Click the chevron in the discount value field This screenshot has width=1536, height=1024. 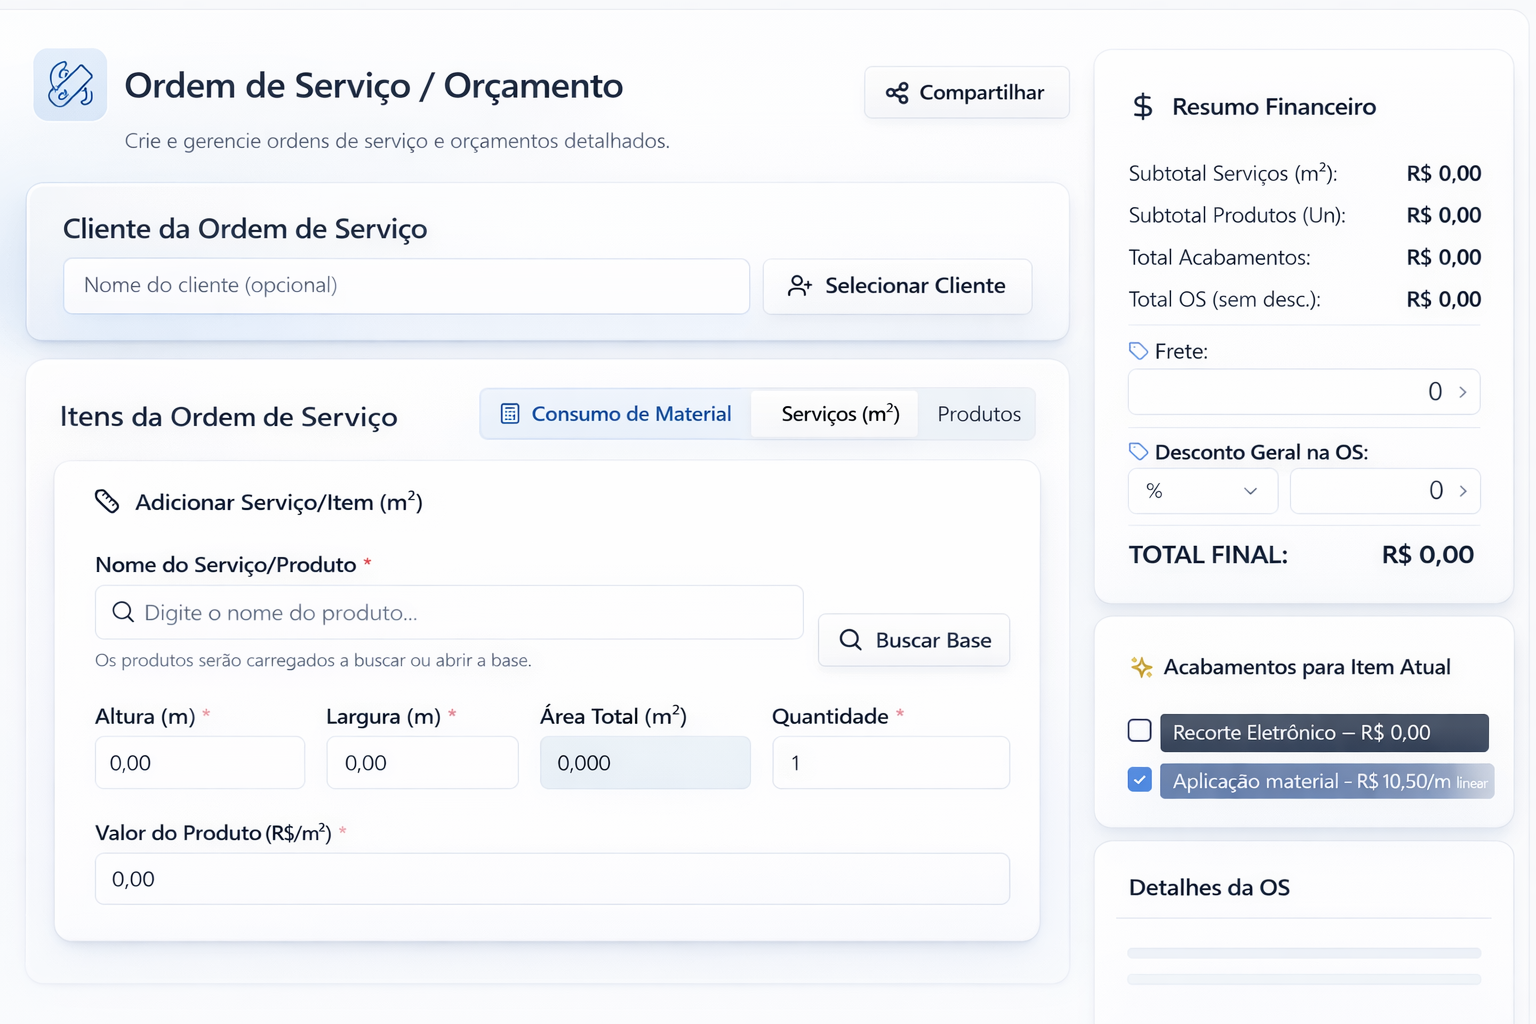(x=1463, y=491)
